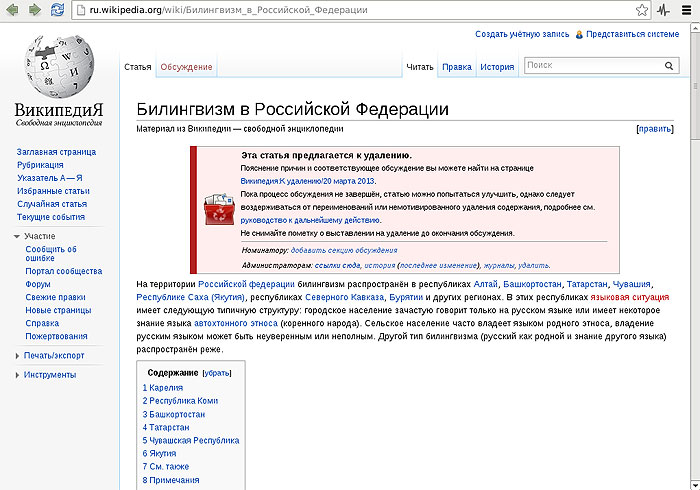Click the activity monitor extension icon
The height and width of the screenshot is (490, 700).
point(662,10)
